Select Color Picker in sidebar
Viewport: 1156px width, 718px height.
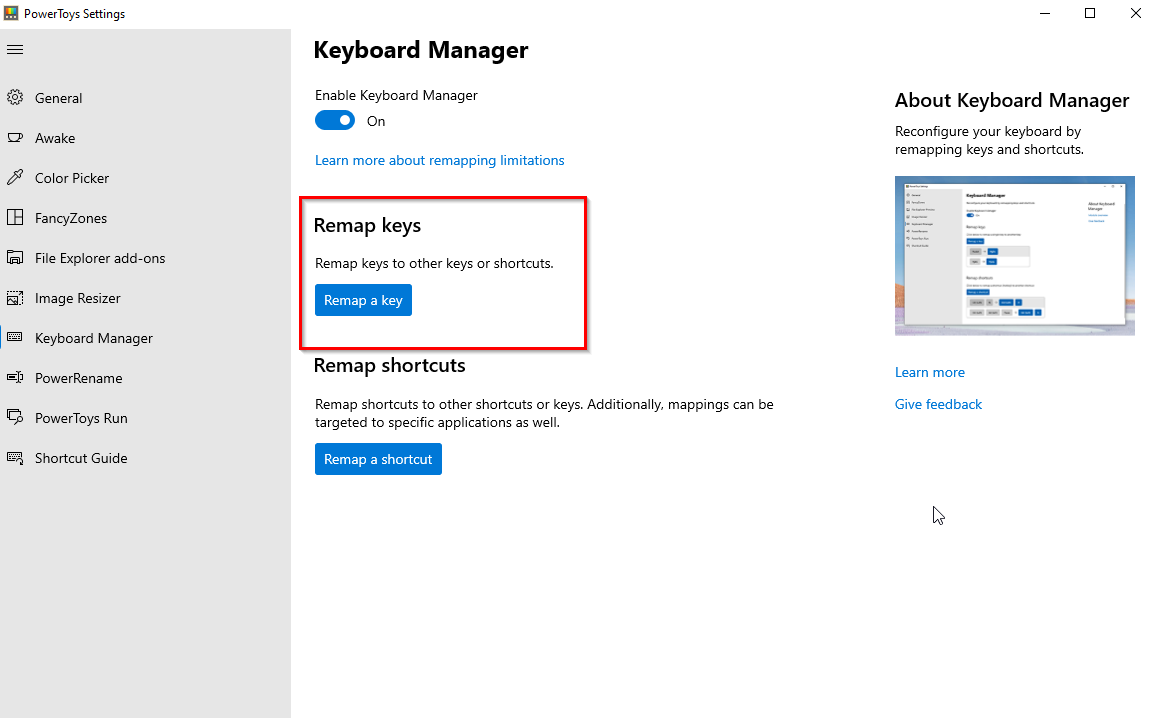click(145, 178)
